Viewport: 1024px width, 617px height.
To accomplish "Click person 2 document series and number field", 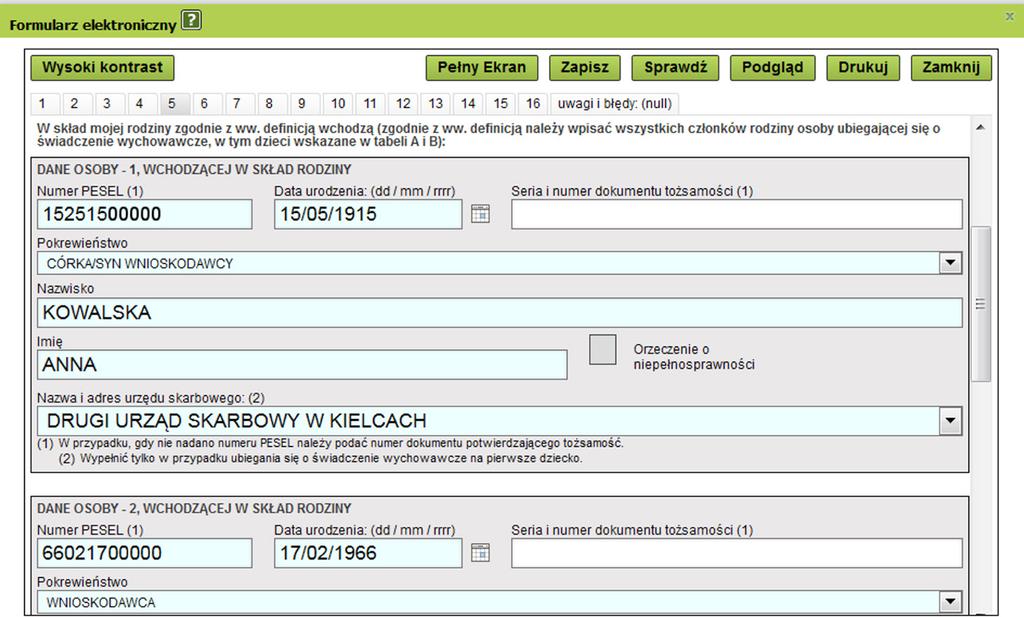I will coord(737,553).
